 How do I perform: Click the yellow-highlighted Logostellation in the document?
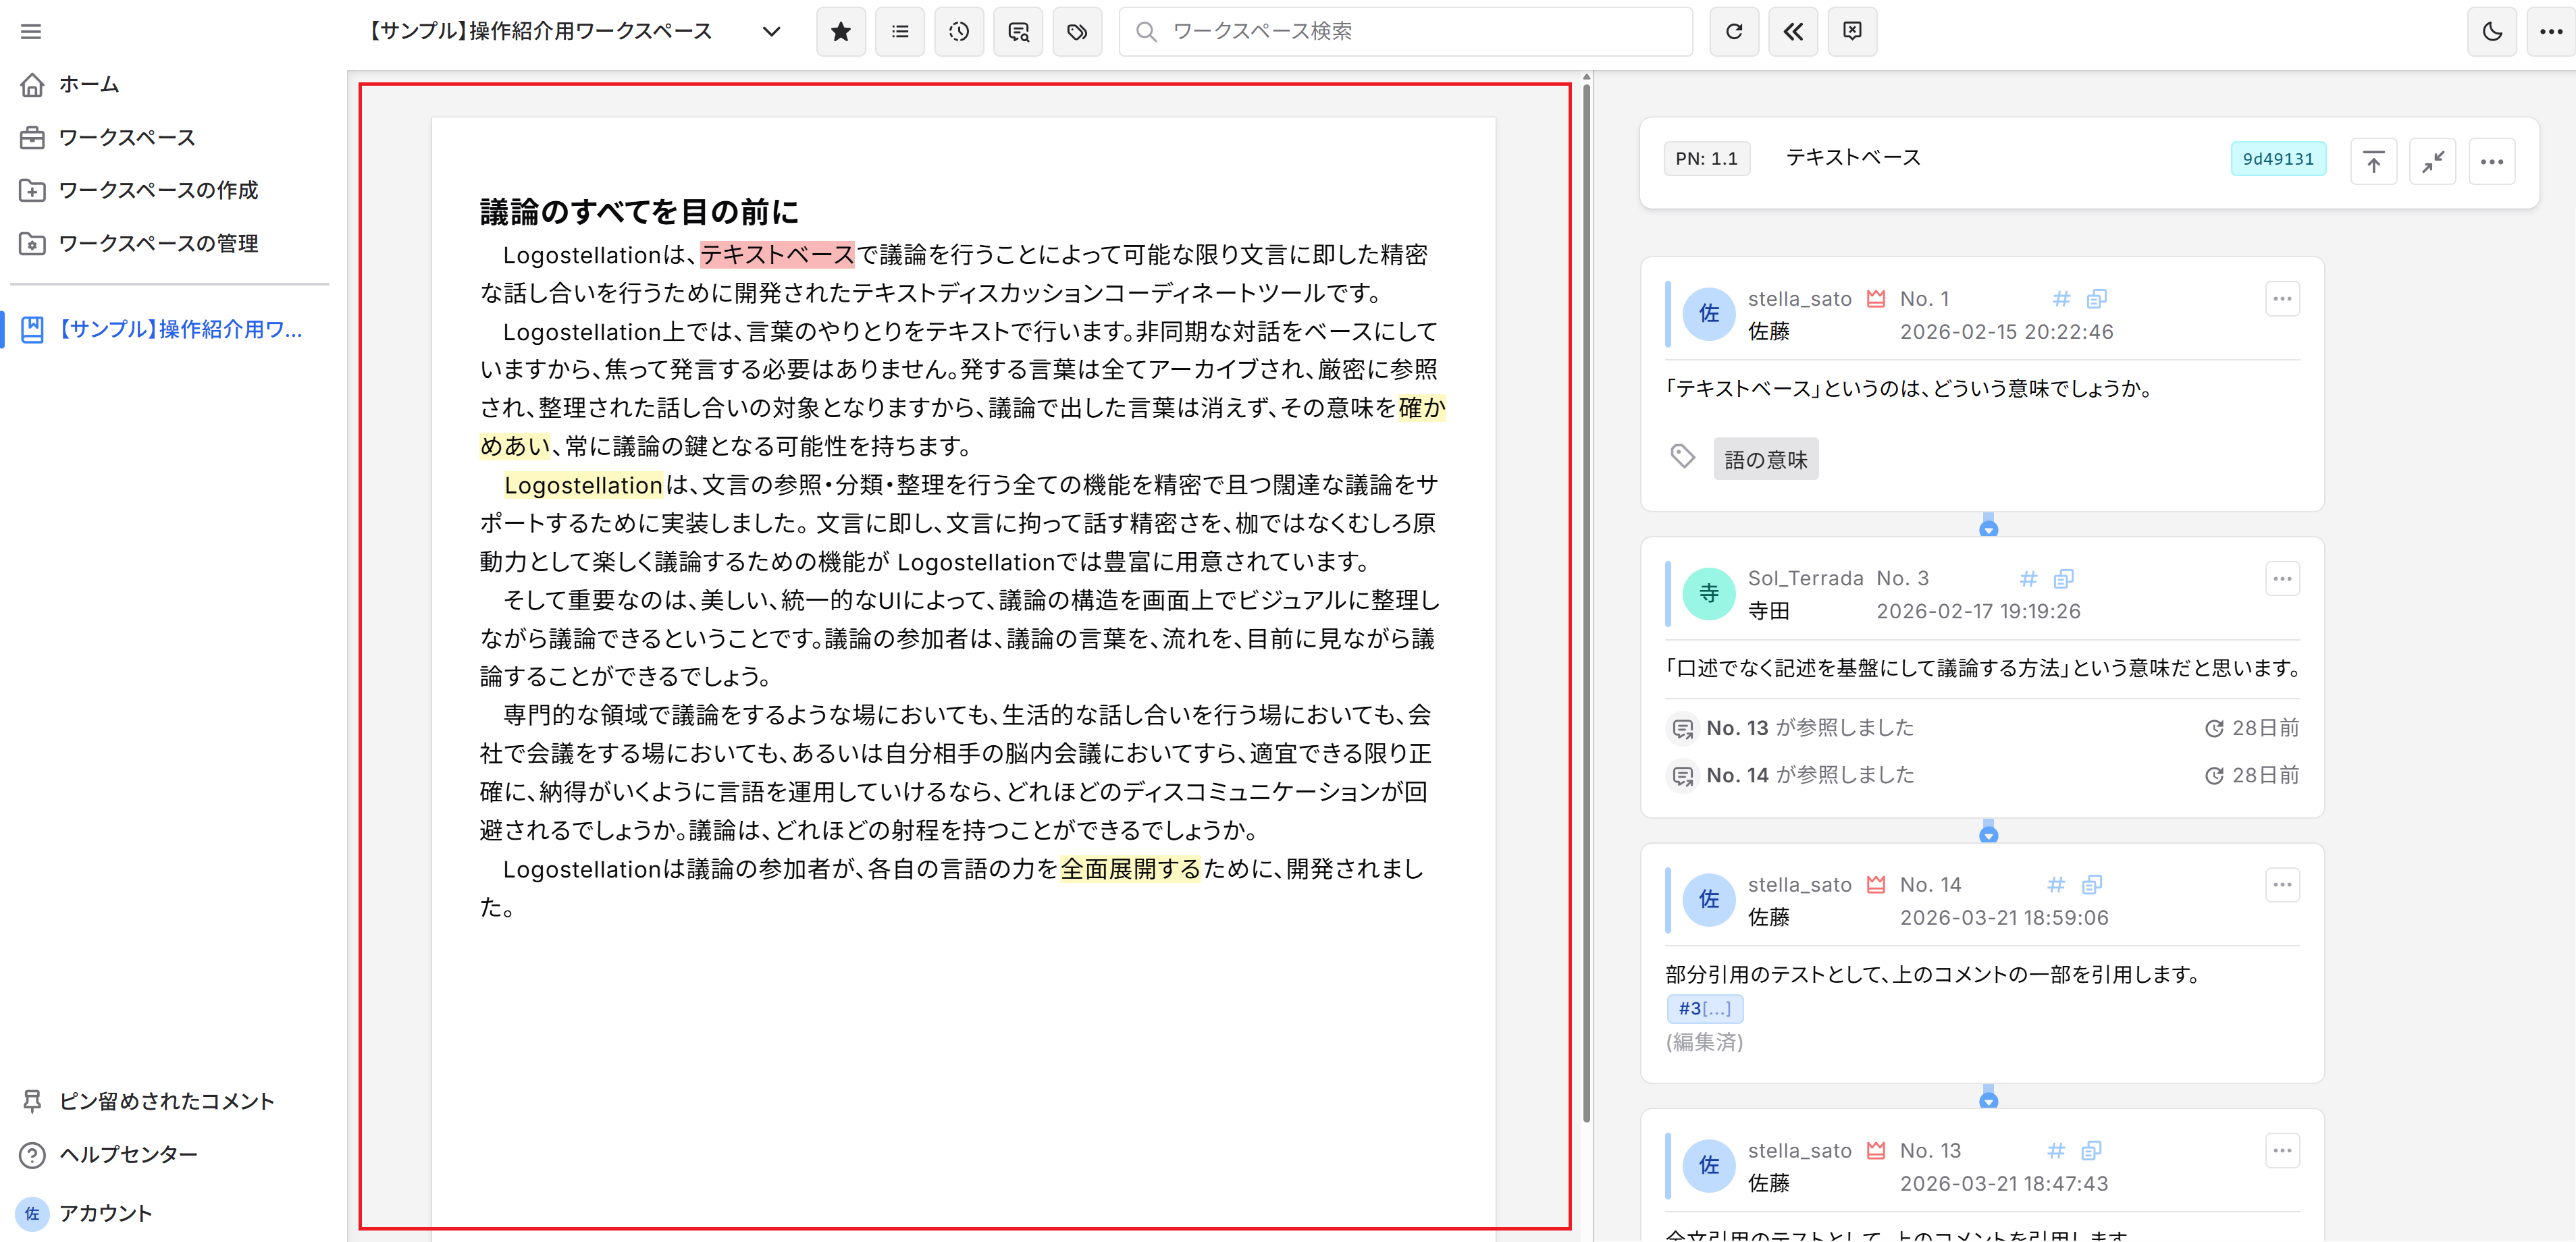[583, 485]
